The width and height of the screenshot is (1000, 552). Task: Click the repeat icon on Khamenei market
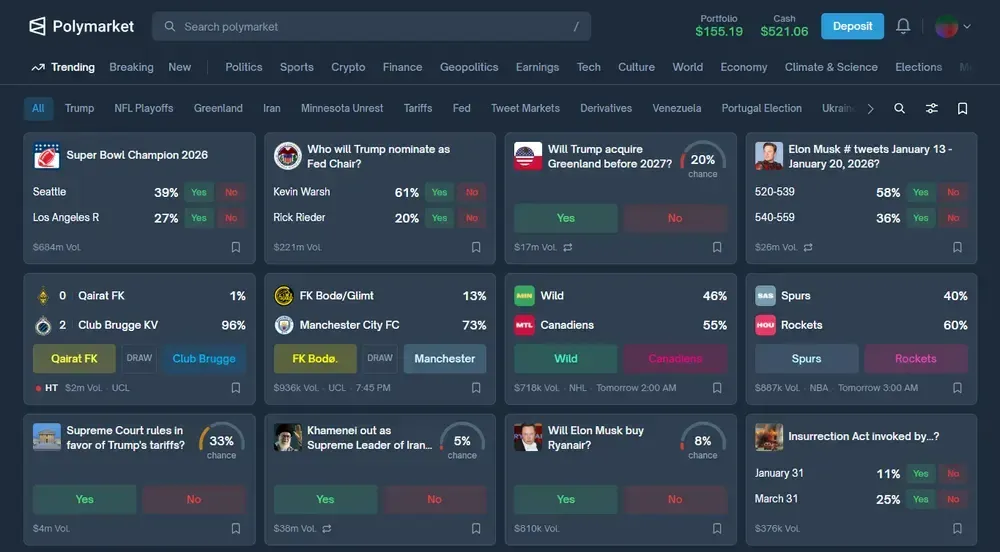pyautogui.click(x=327, y=528)
